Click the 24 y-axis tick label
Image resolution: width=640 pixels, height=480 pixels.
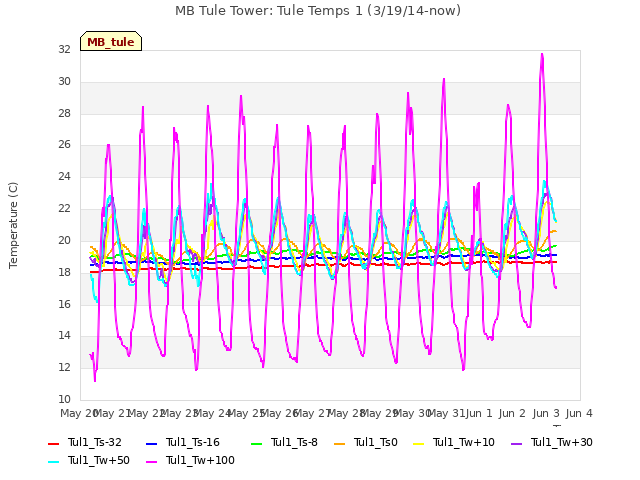point(64,176)
